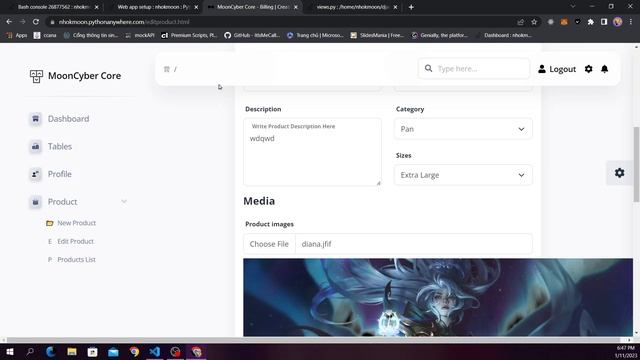Open settings gear in top navbar
Image resolution: width=640 pixels, height=360 pixels.
588,69
